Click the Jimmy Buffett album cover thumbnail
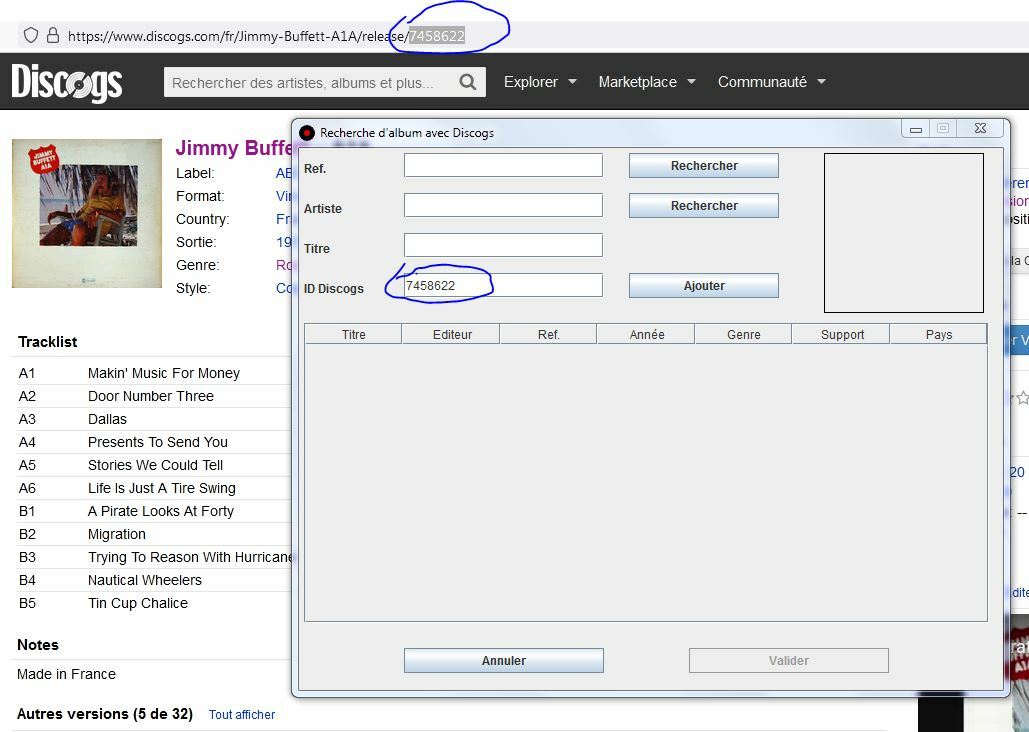1029x732 pixels. [87, 213]
